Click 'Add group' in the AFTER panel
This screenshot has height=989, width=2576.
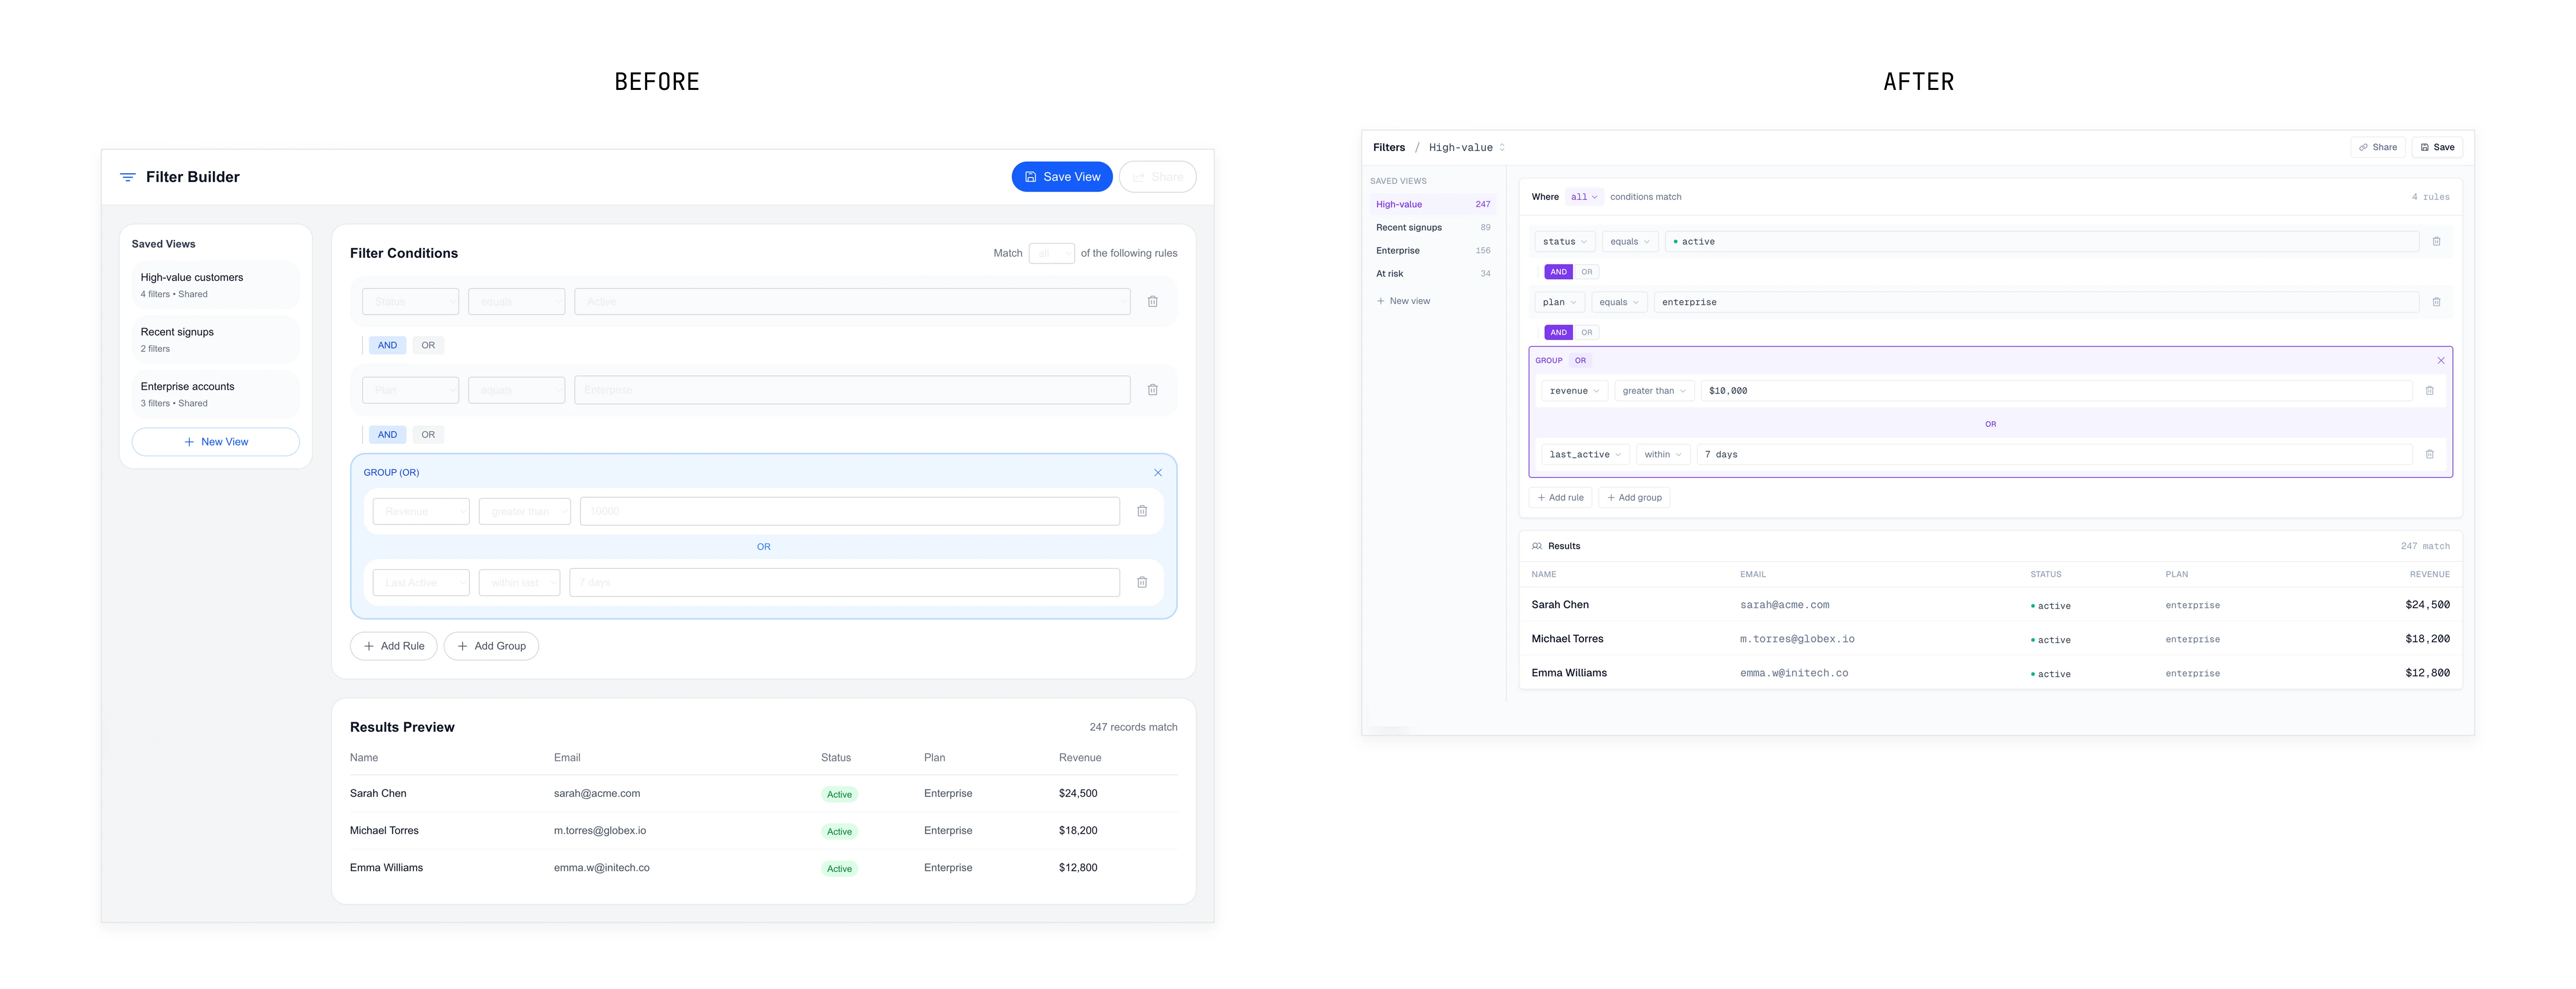pyautogui.click(x=1634, y=497)
